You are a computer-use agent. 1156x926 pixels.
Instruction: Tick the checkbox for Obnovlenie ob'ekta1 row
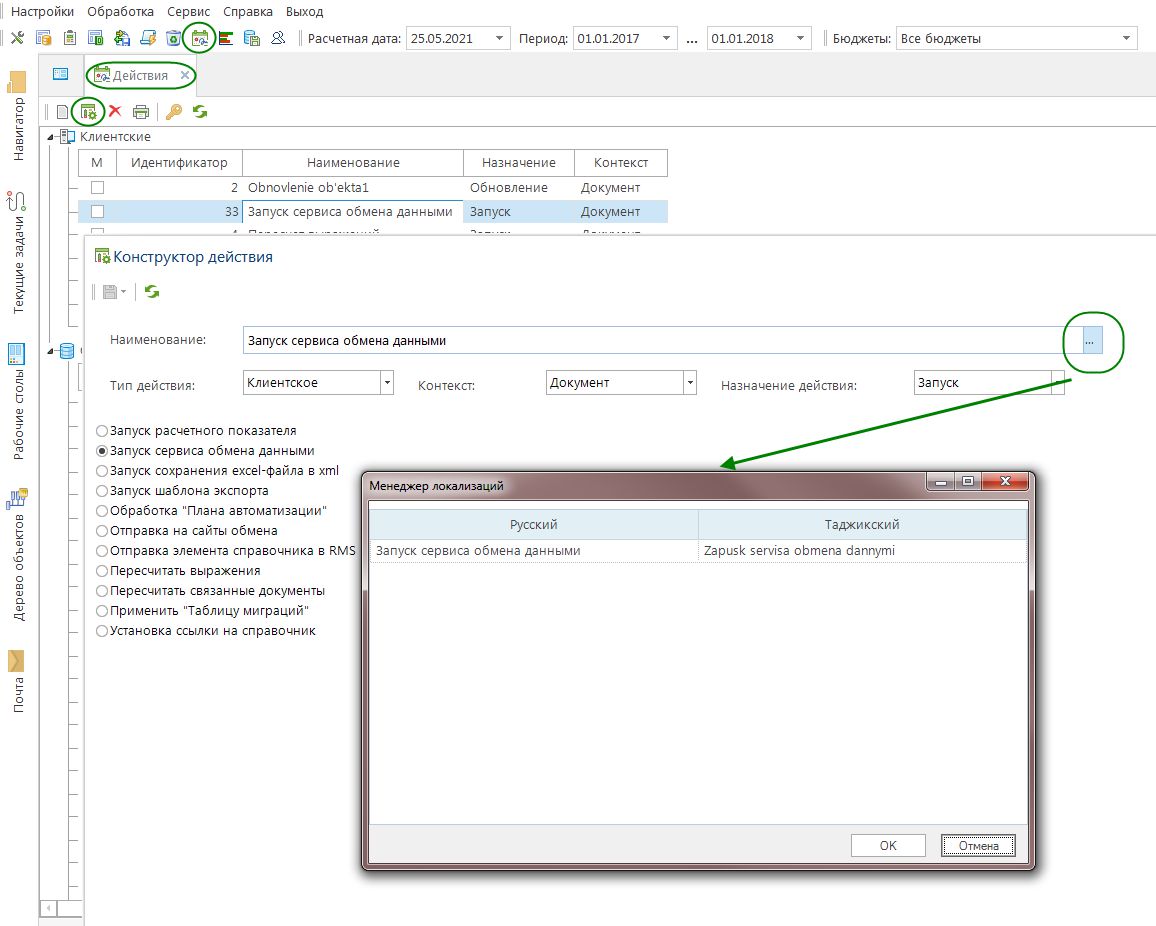click(x=97, y=187)
